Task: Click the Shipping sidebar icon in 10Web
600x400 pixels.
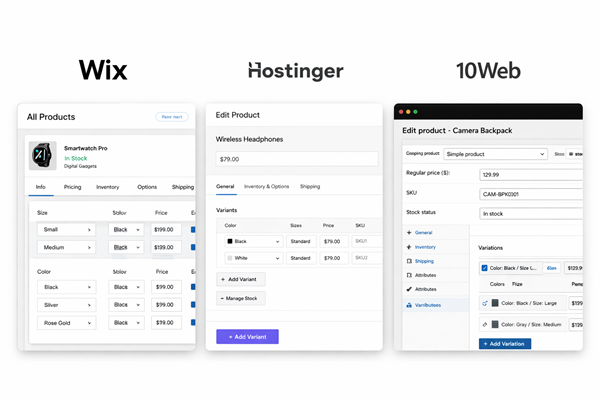Action: (x=408, y=261)
